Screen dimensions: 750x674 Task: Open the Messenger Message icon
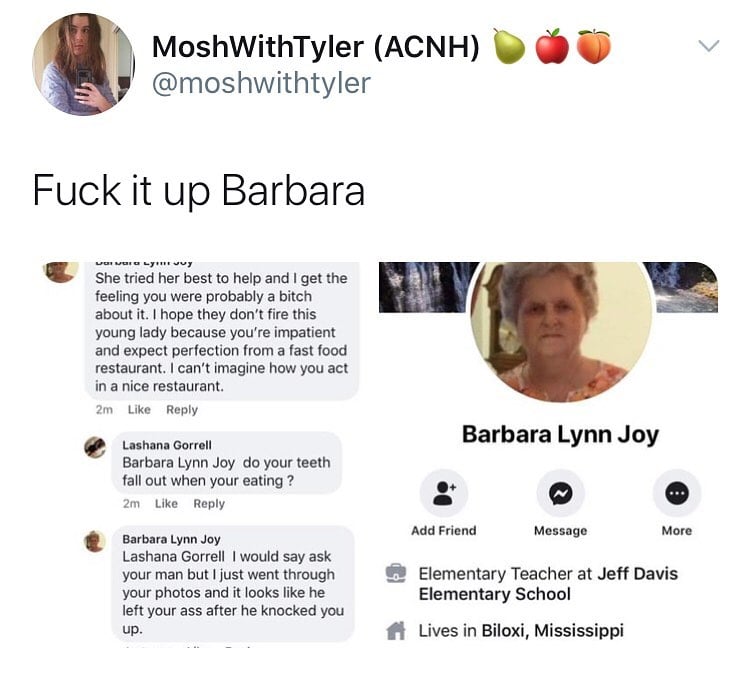pyautogui.click(x=561, y=493)
